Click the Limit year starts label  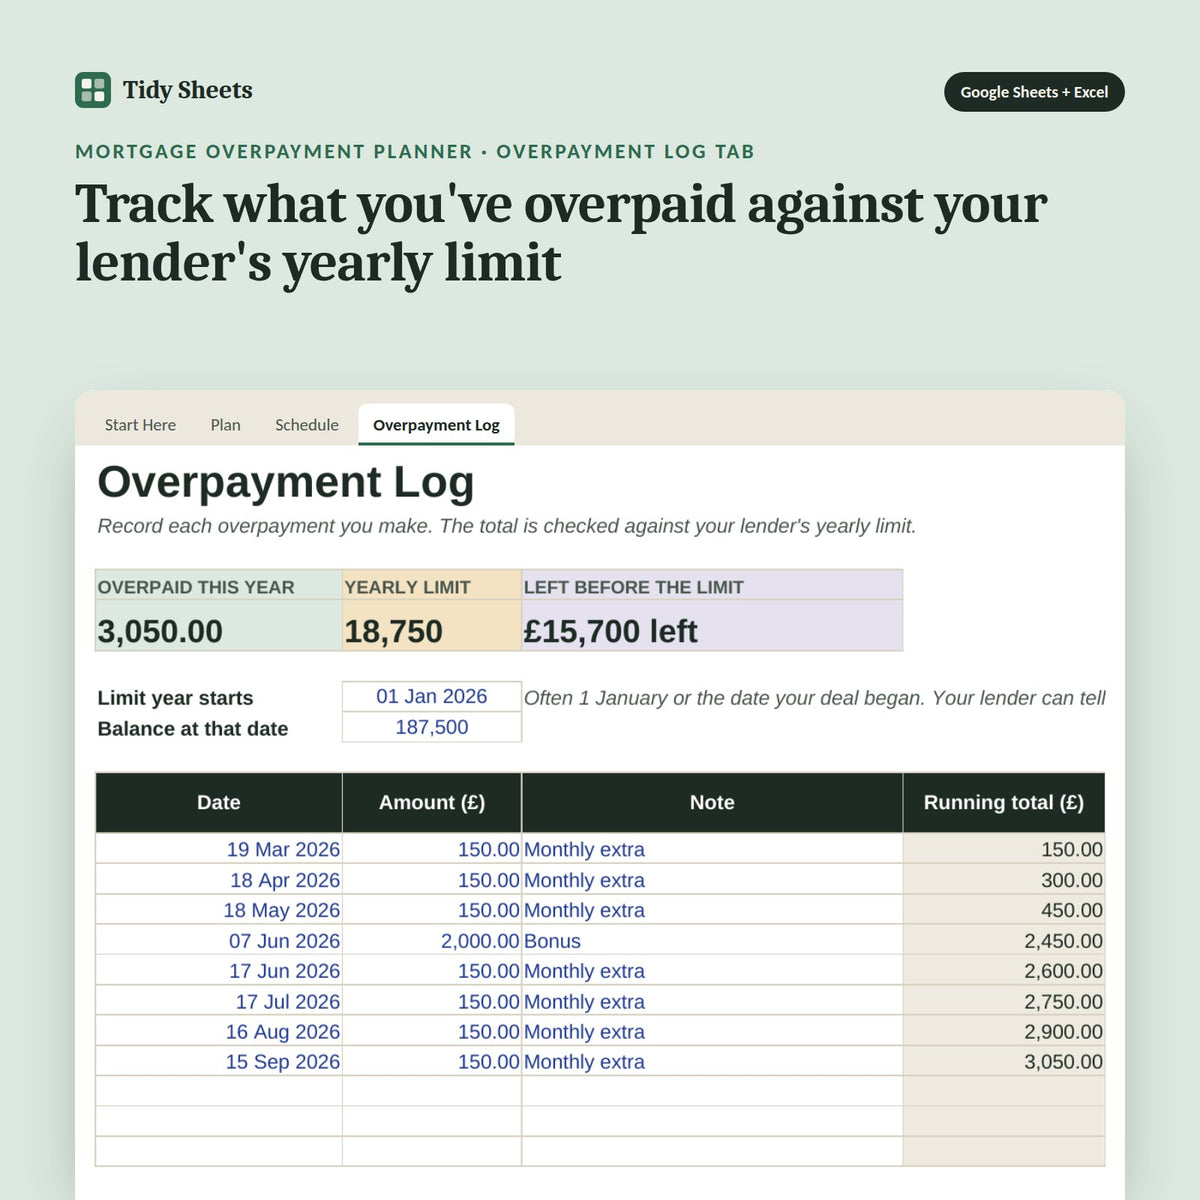[176, 698]
